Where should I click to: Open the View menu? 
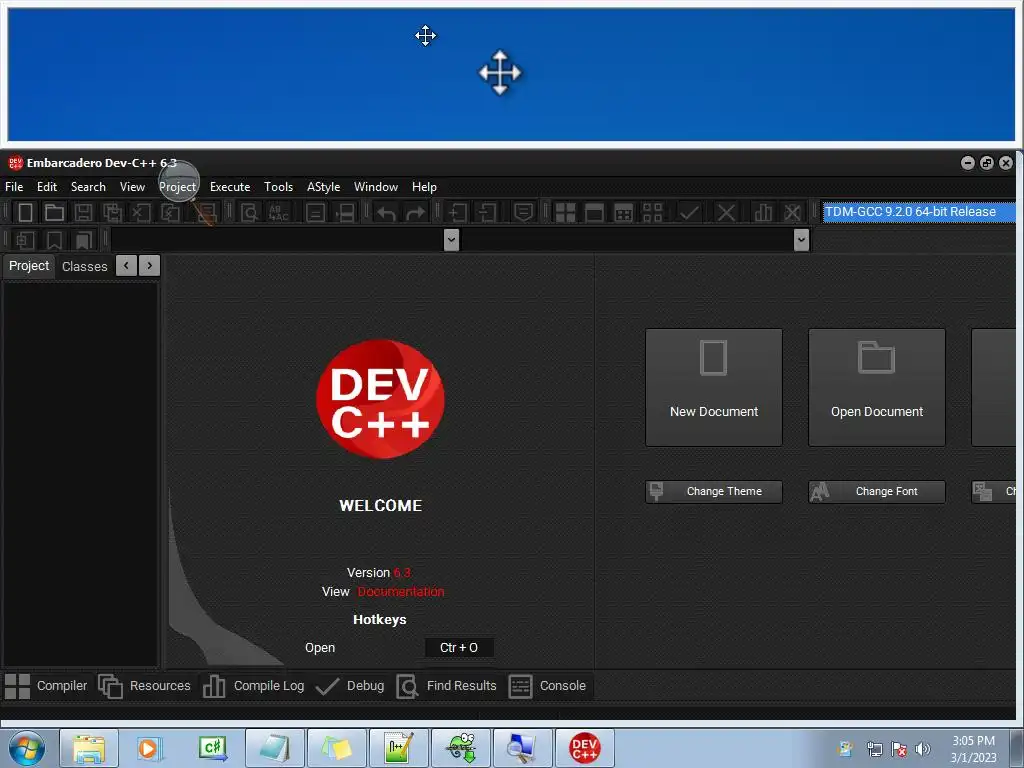133,187
